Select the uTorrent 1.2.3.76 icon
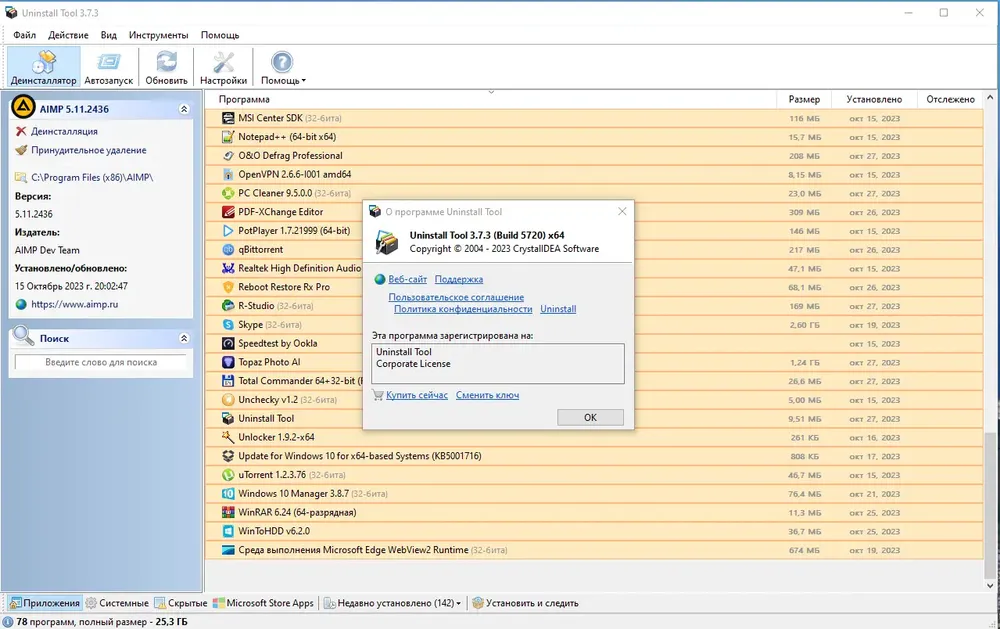 228,475
